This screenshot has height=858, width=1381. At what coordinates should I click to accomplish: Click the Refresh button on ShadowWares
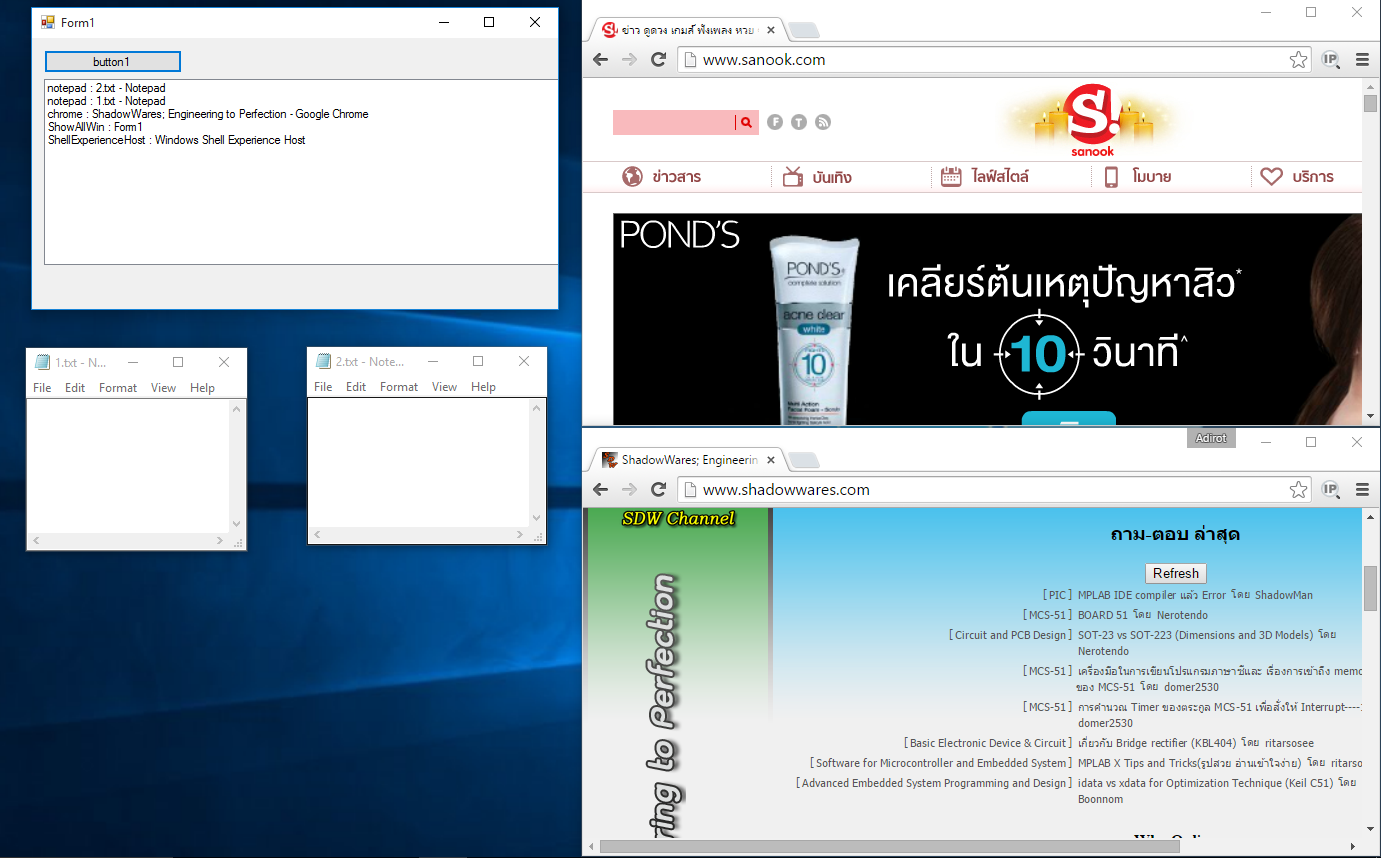(x=1176, y=573)
